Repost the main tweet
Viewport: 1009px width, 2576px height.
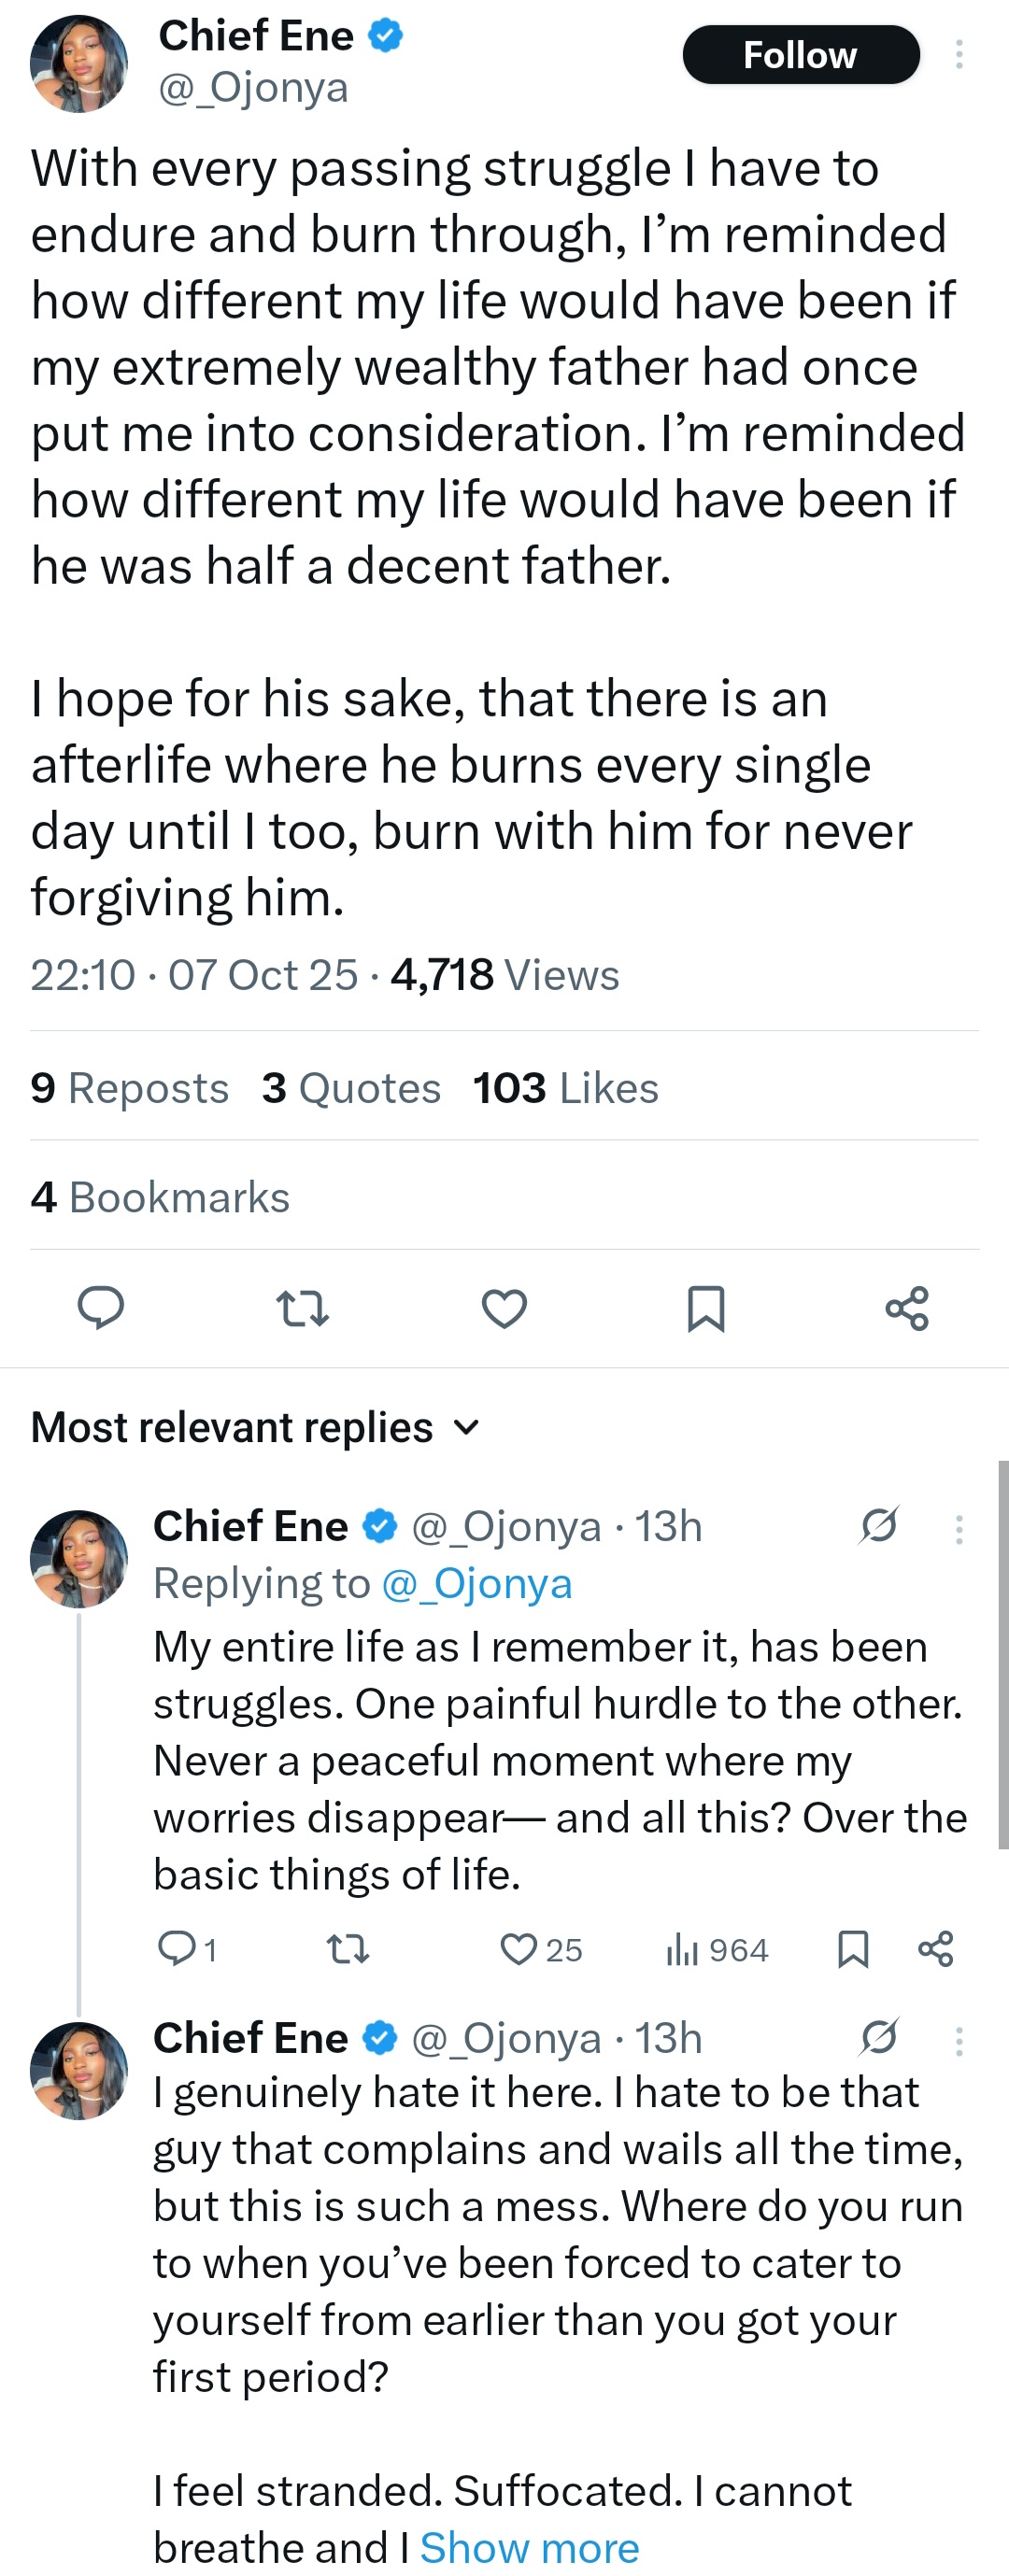(302, 1307)
